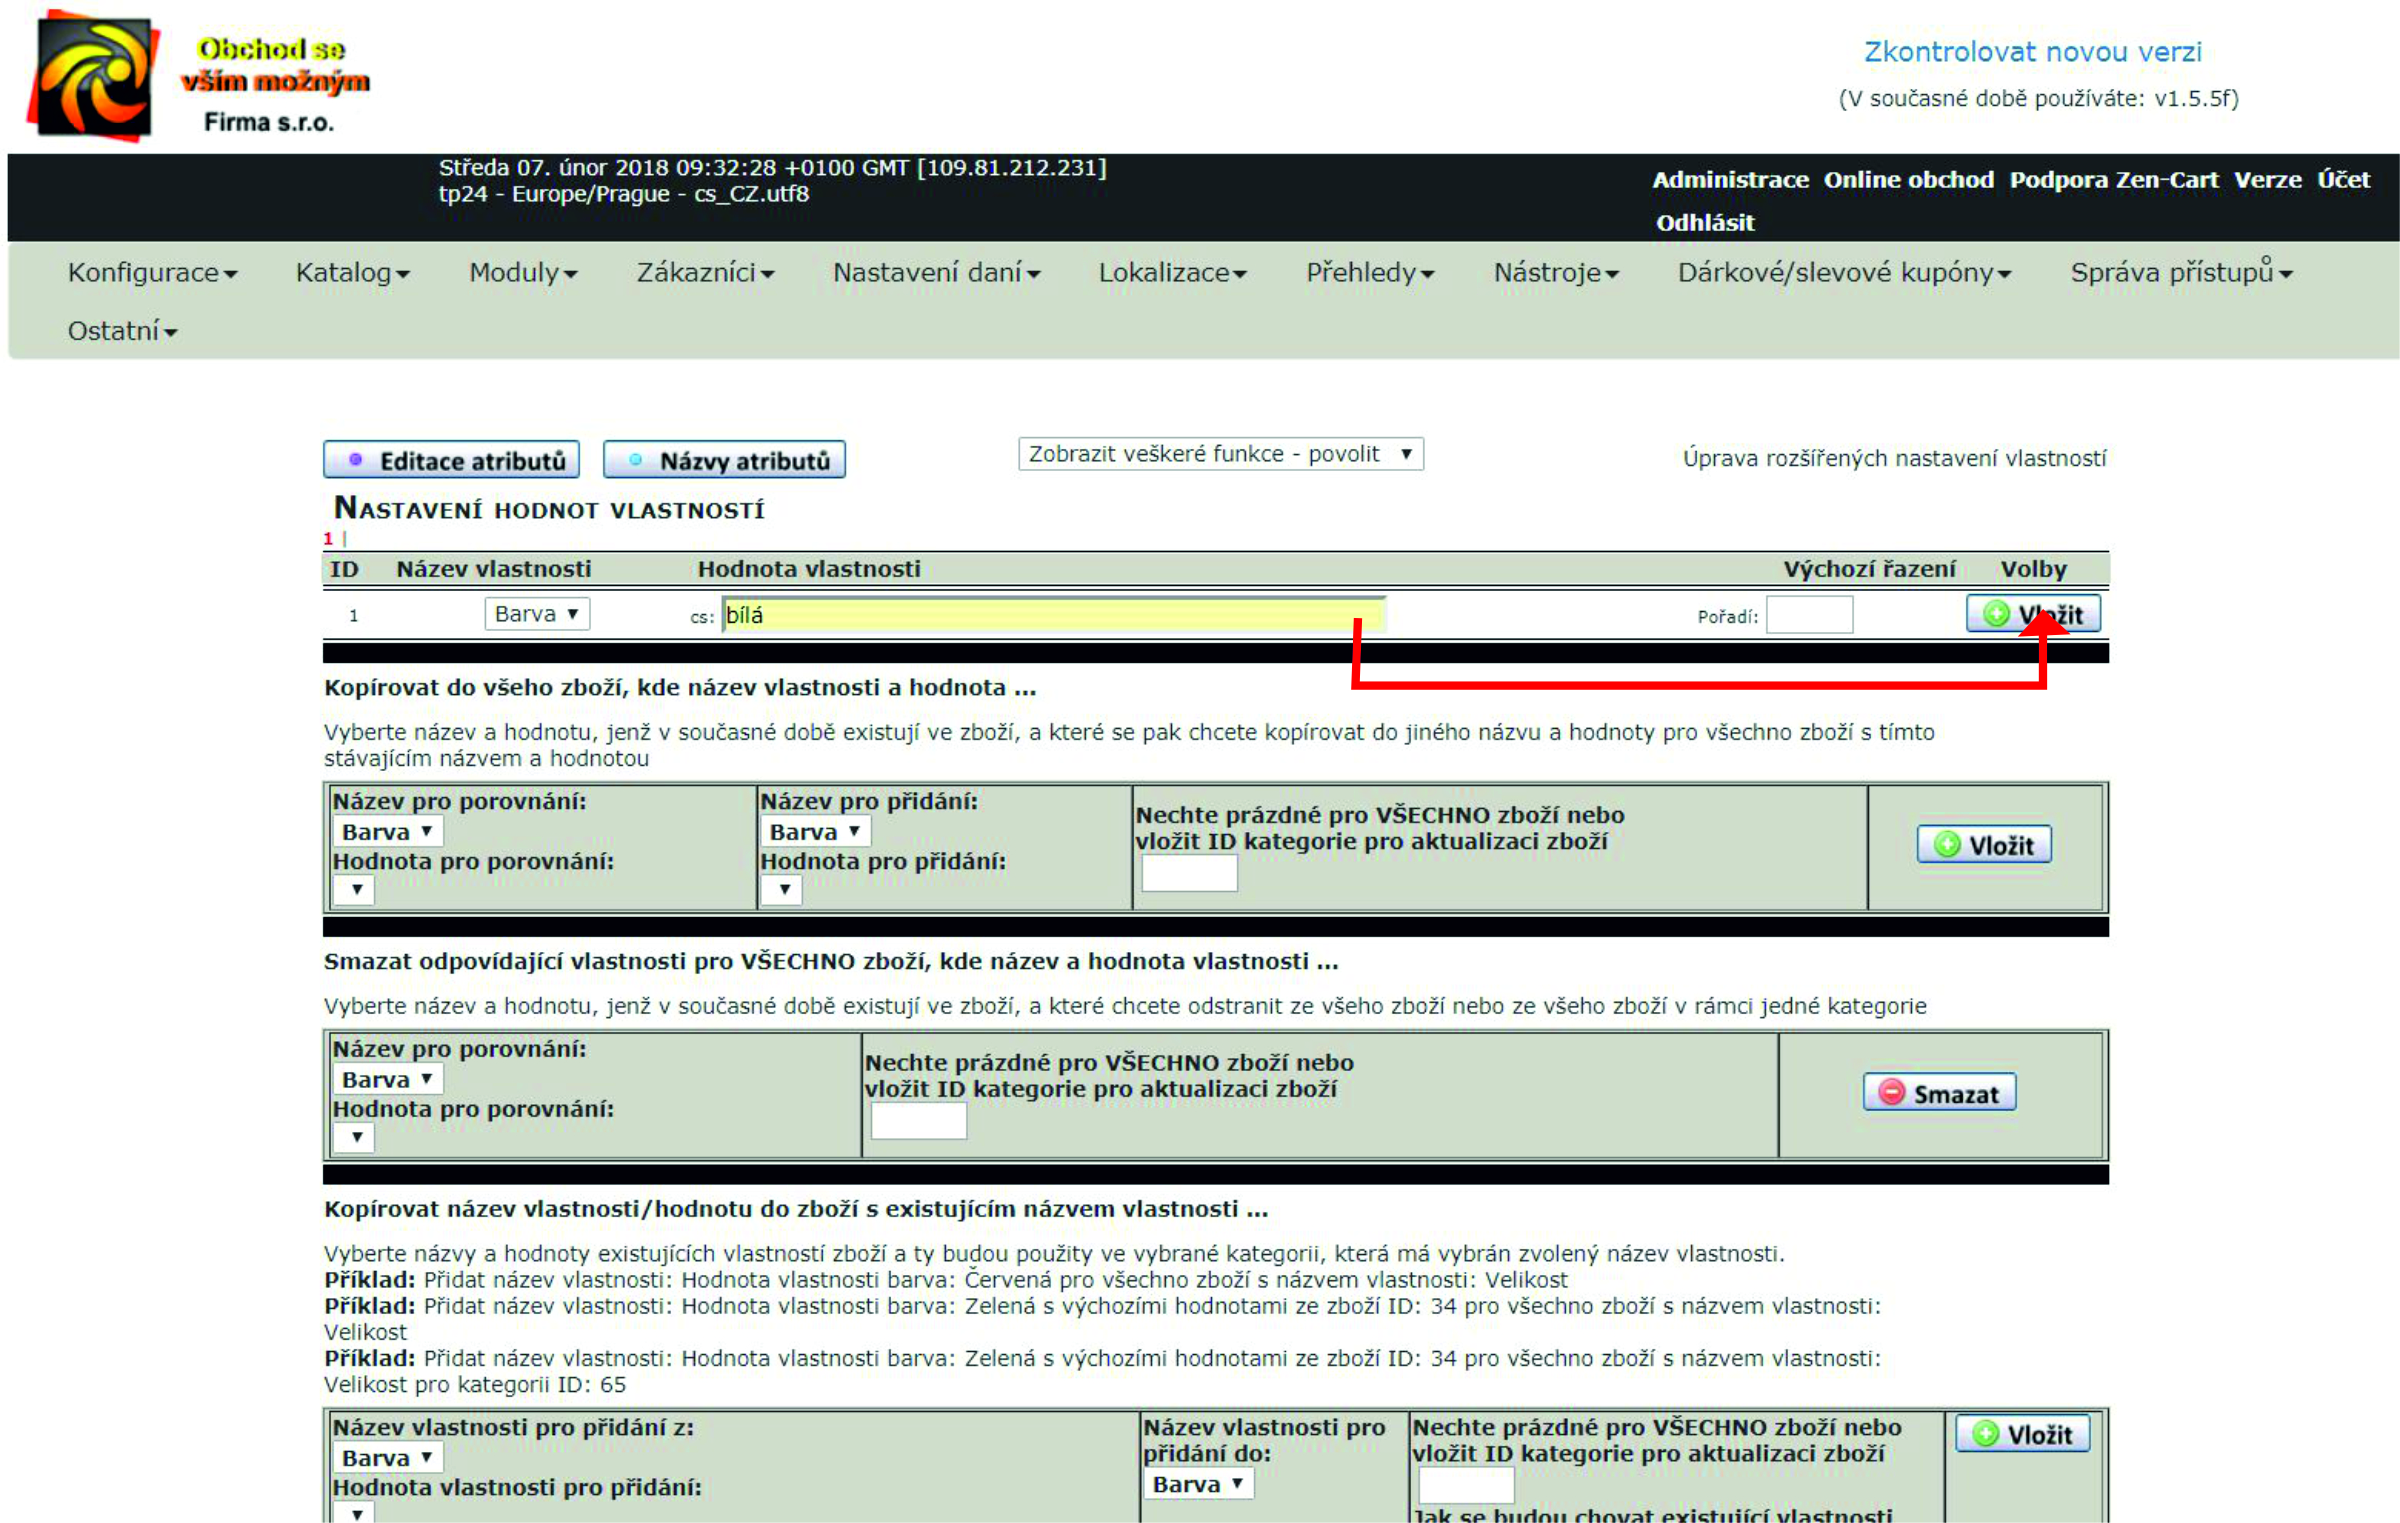Viewport: 2400px width, 1523px height.
Task: Click the red Smazat delete button
Action: click(1938, 1093)
